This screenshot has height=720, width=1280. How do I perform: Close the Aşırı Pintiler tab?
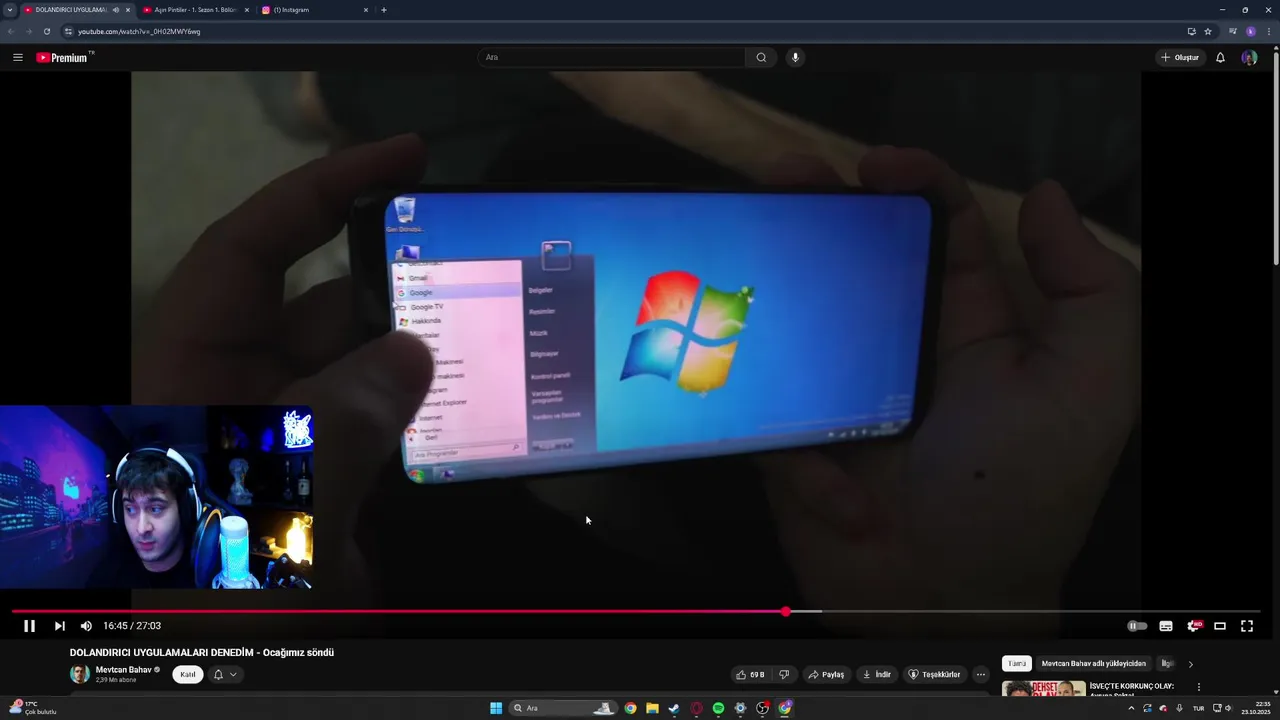coord(247,10)
